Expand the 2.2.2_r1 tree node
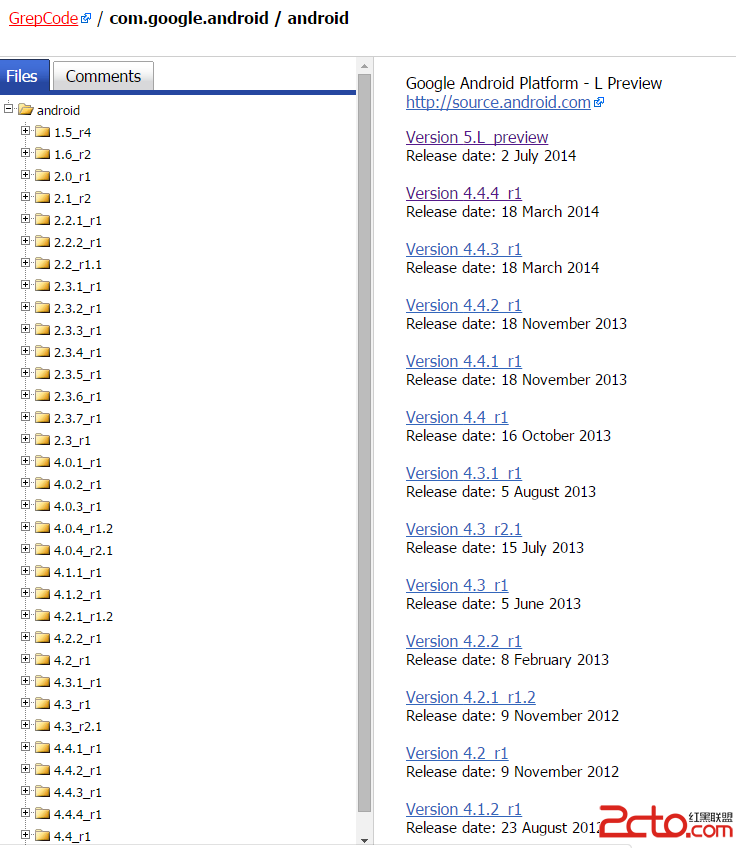 click(25, 241)
